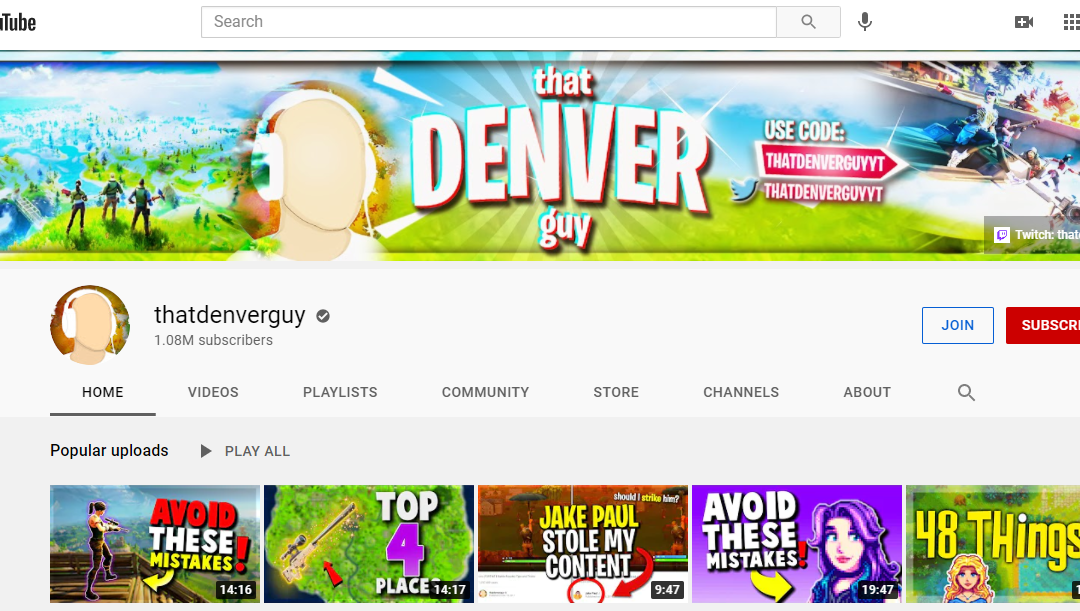Viewport: 1080px width, 611px height.
Task: Open the 48 Things video thumbnail
Action: (993, 544)
